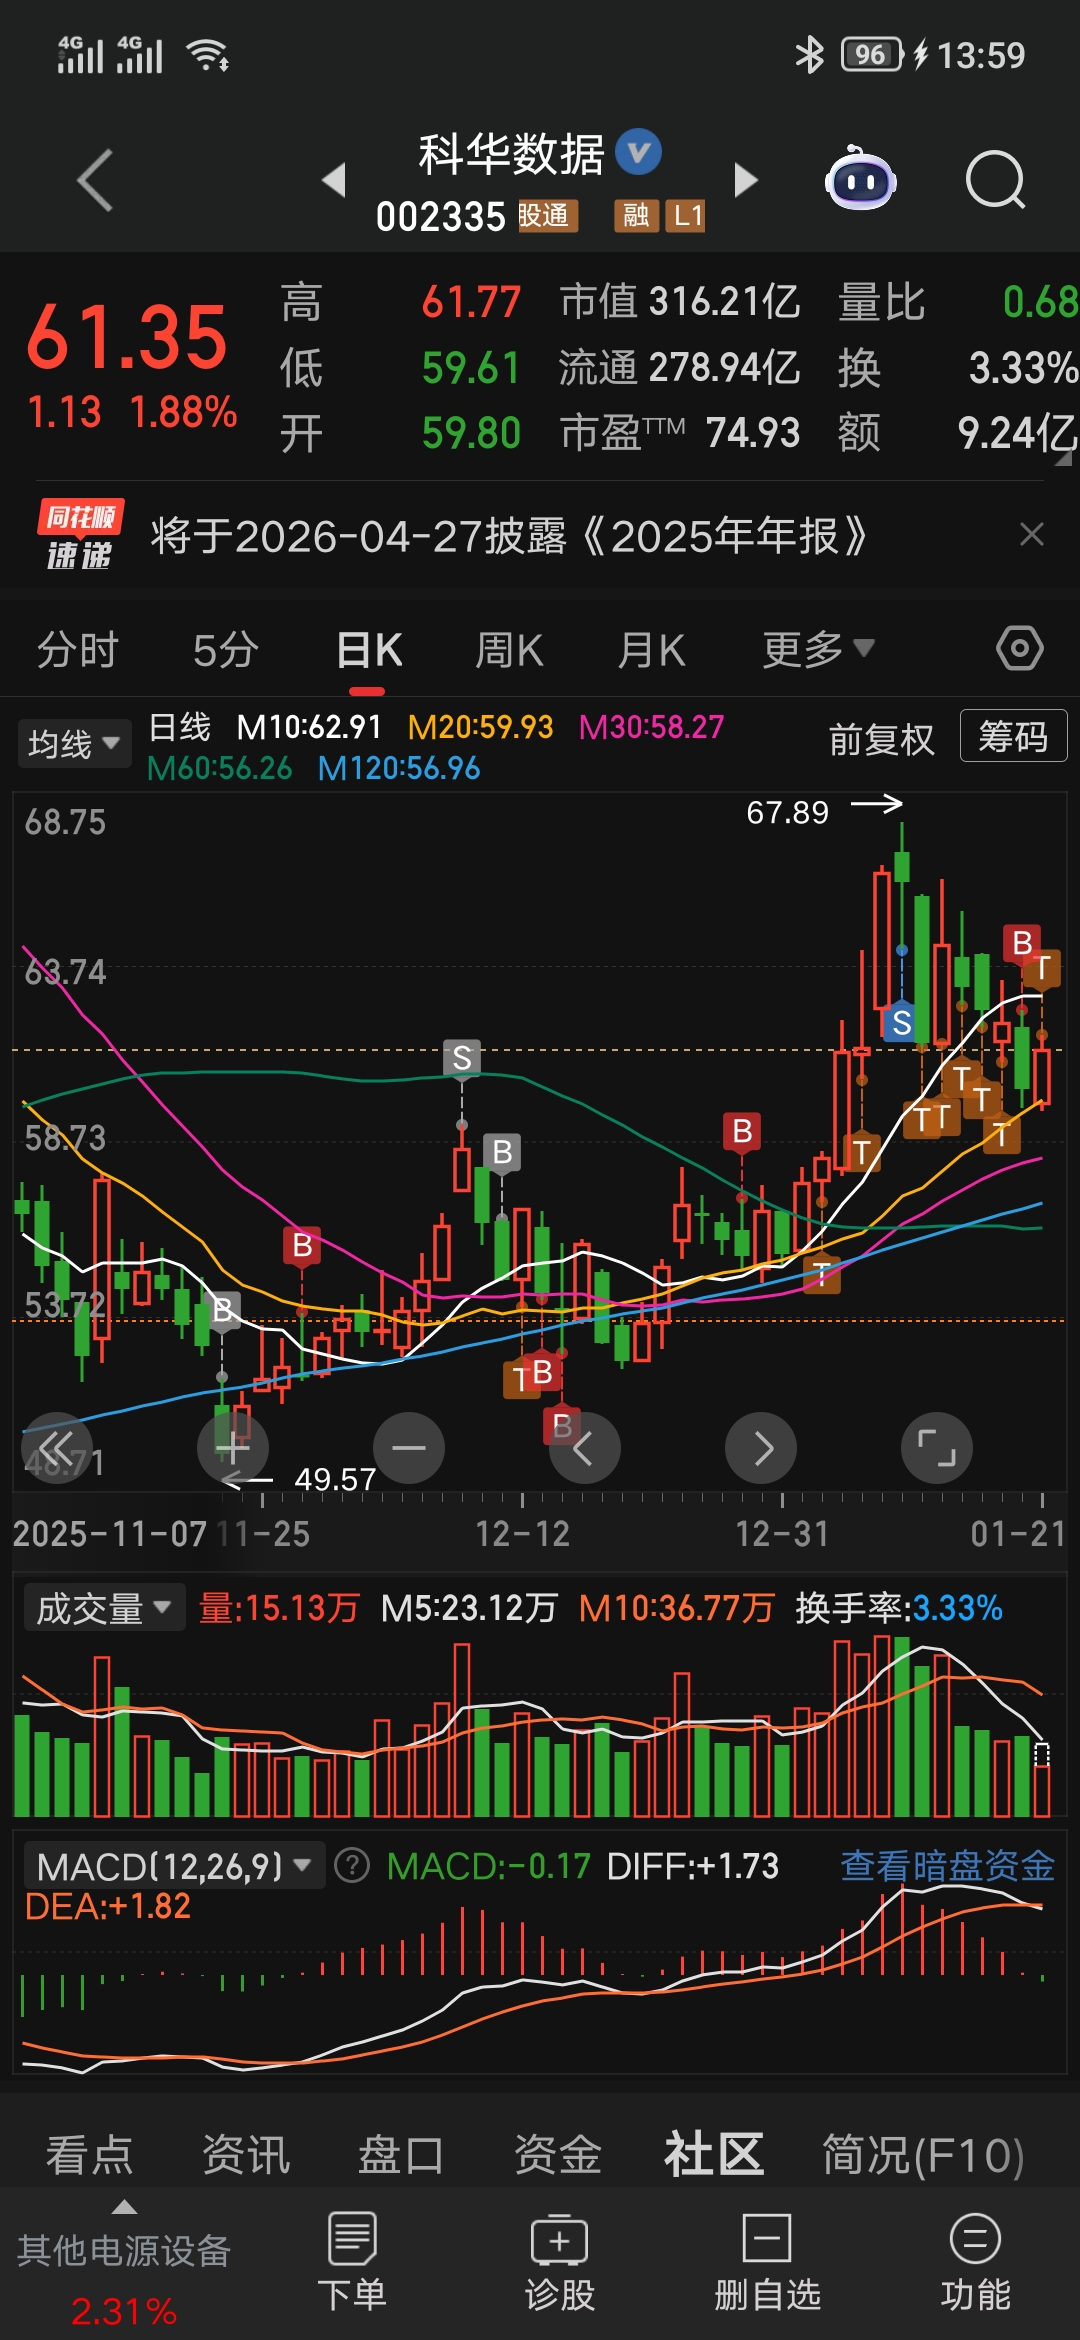
Task: Tap the verified V badge by 科华数据
Action: pyautogui.click(x=639, y=153)
